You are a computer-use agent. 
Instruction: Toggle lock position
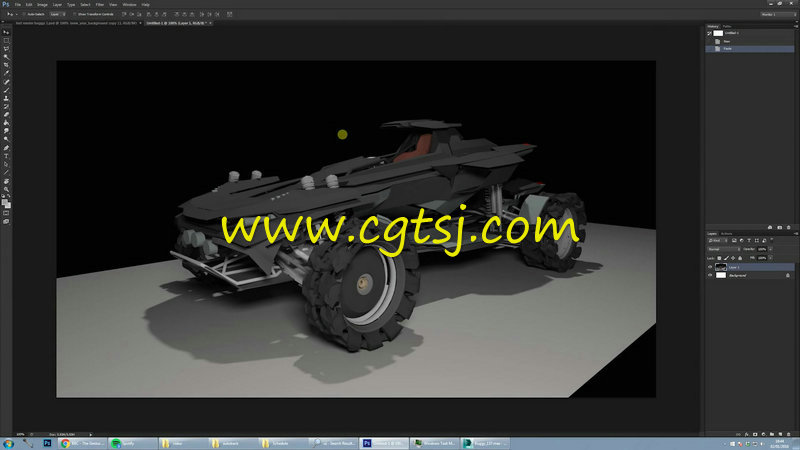[733, 258]
